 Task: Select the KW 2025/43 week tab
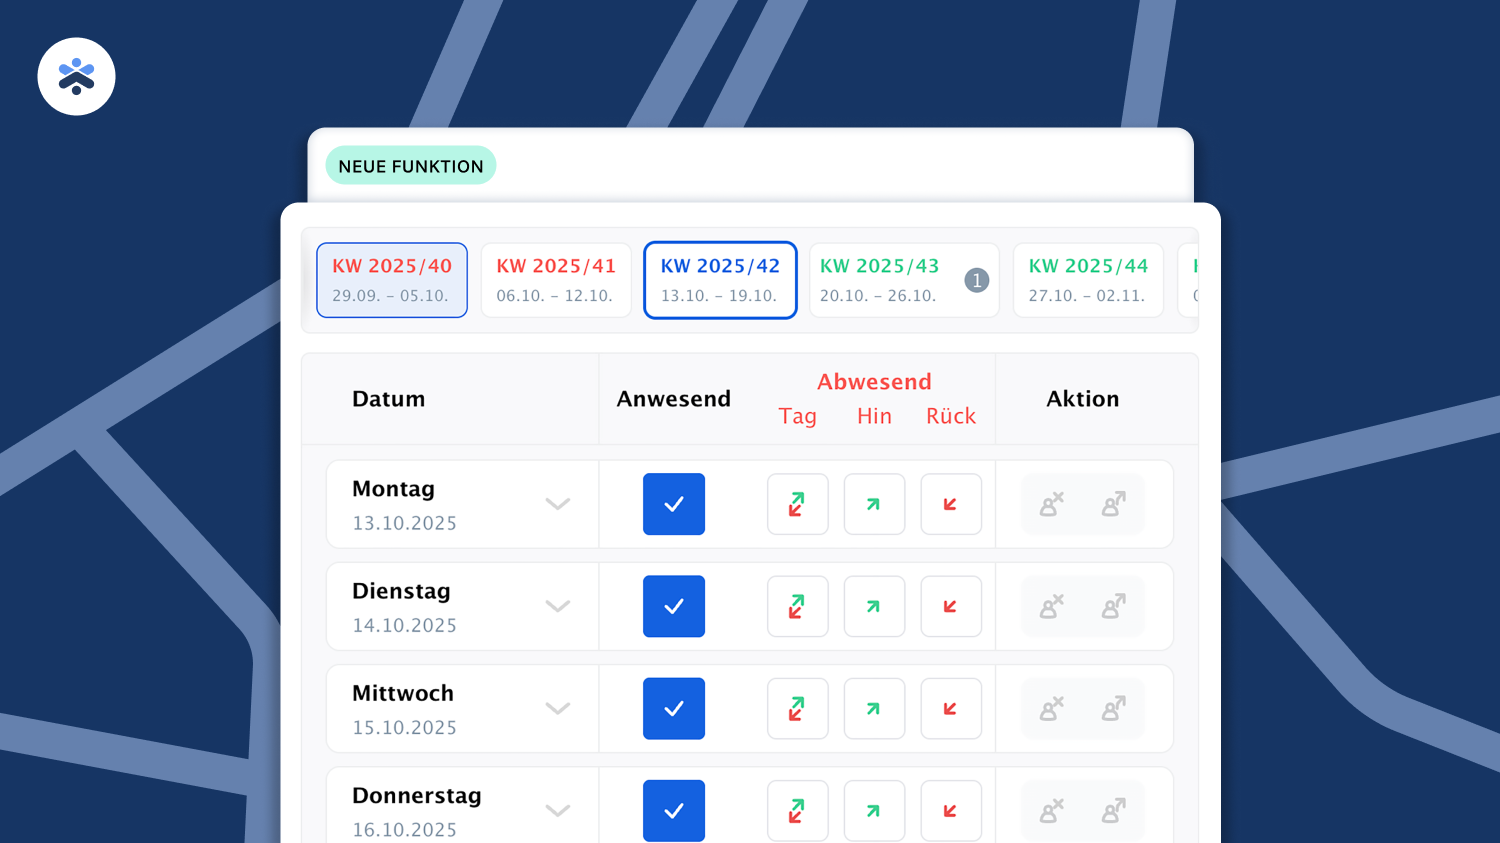tap(880, 280)
